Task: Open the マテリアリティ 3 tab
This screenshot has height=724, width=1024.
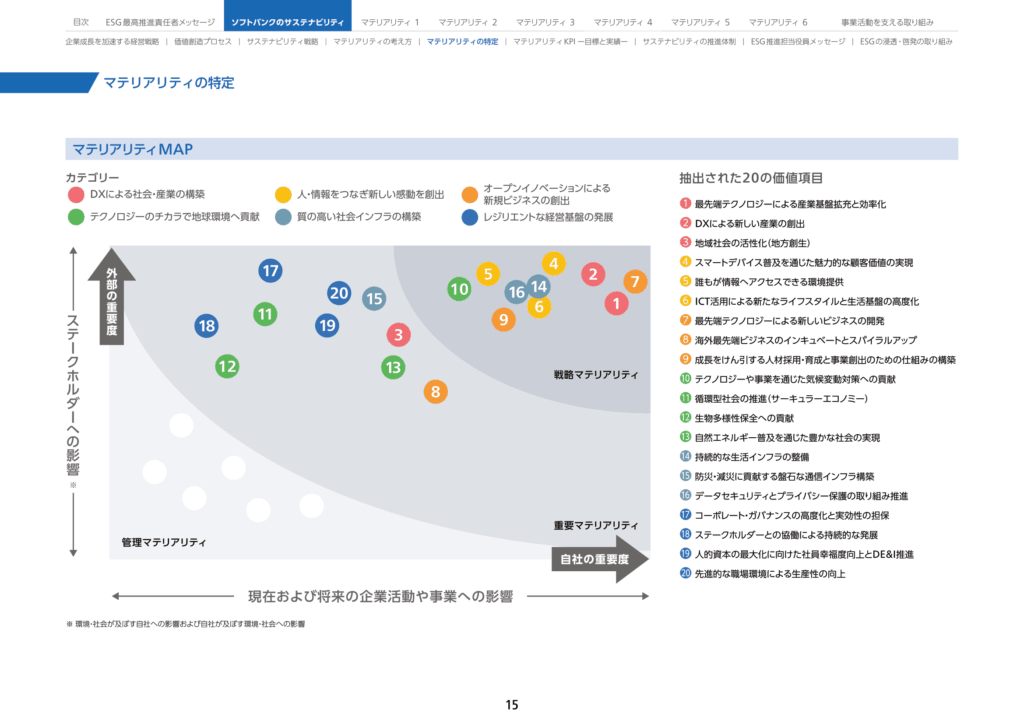Action: coord(545,22)
